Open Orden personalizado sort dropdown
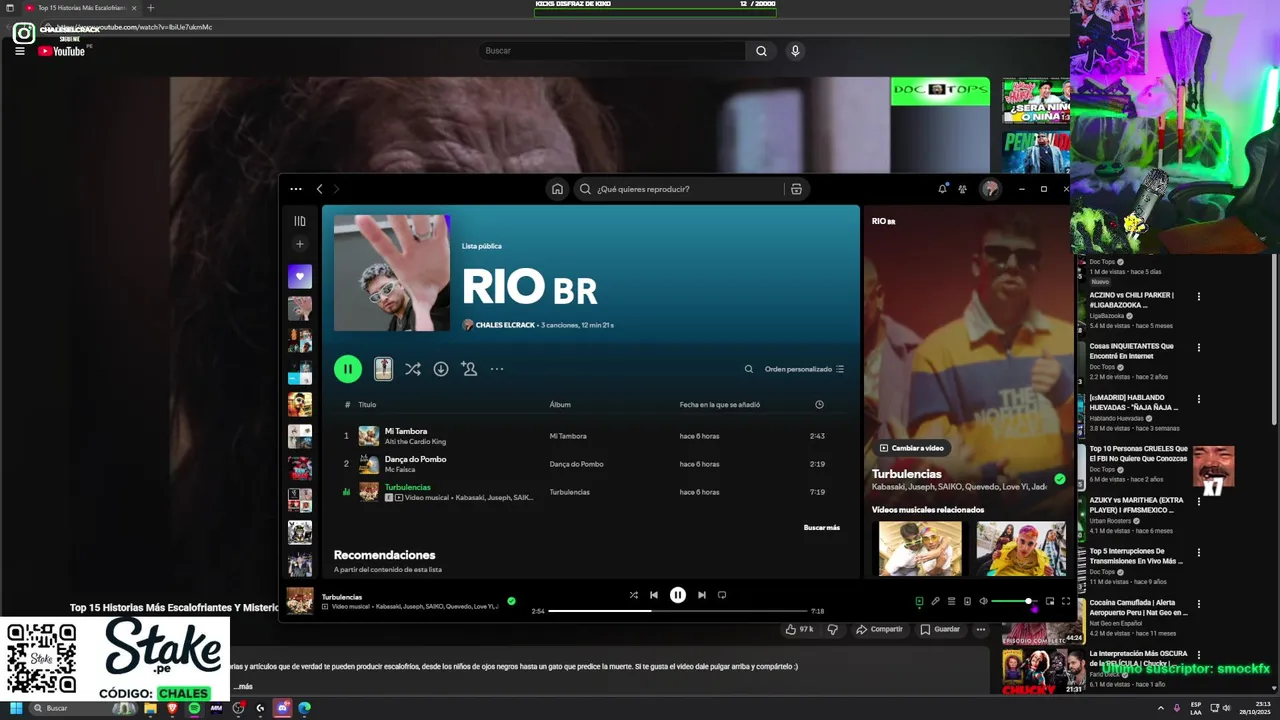Screen dimensions: 1280x720 [x=805, y=369]
